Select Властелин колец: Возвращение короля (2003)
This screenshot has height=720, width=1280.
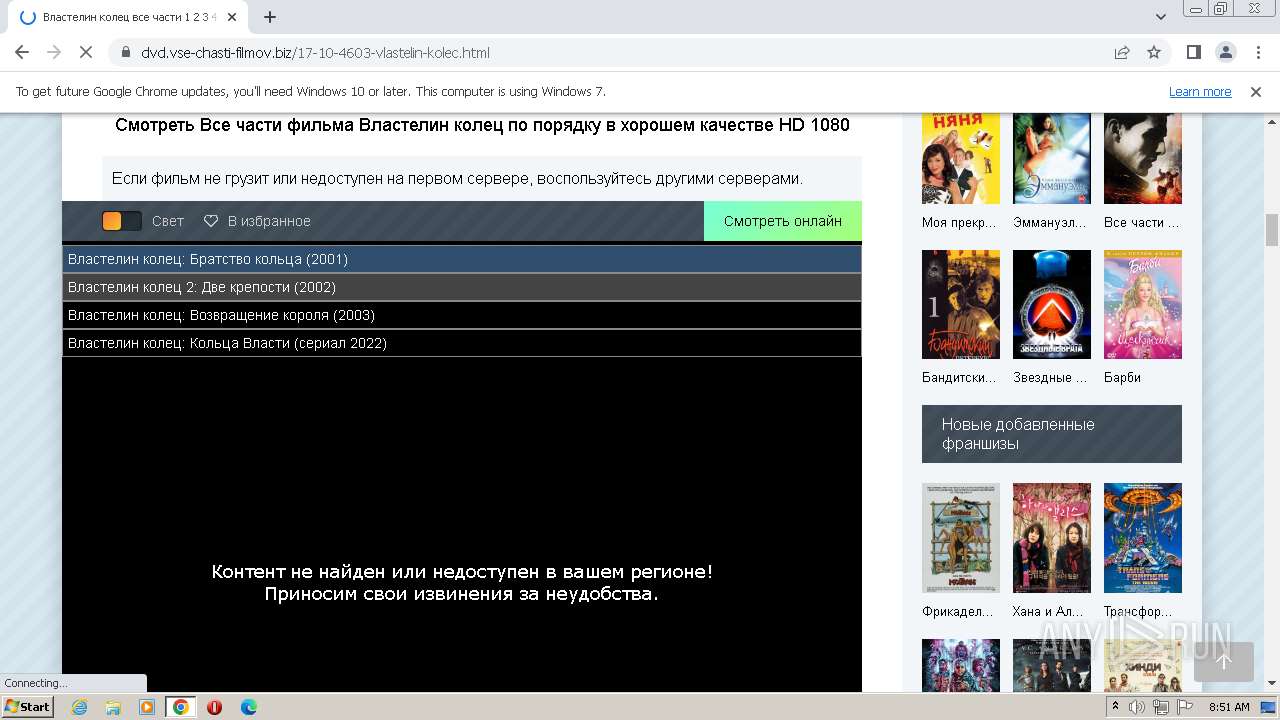tap(461, 315)
